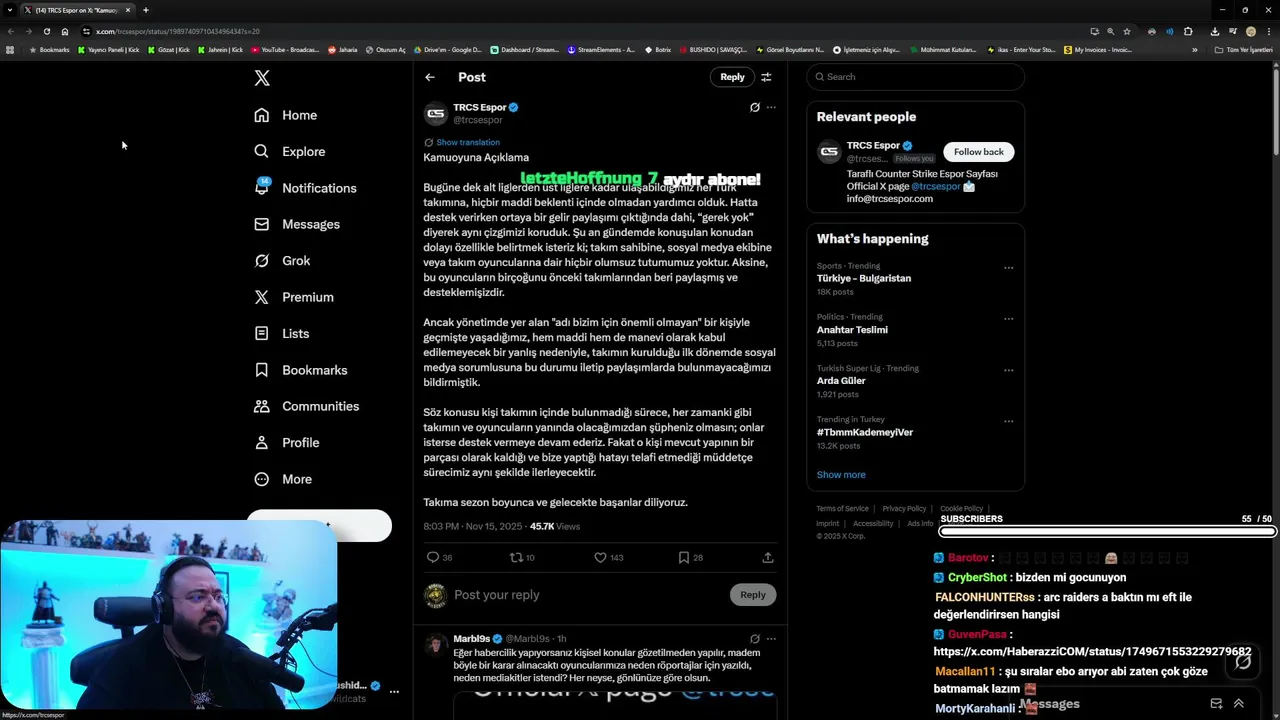Click the TRCS Espor avatar on post

[x=435, y=113]
